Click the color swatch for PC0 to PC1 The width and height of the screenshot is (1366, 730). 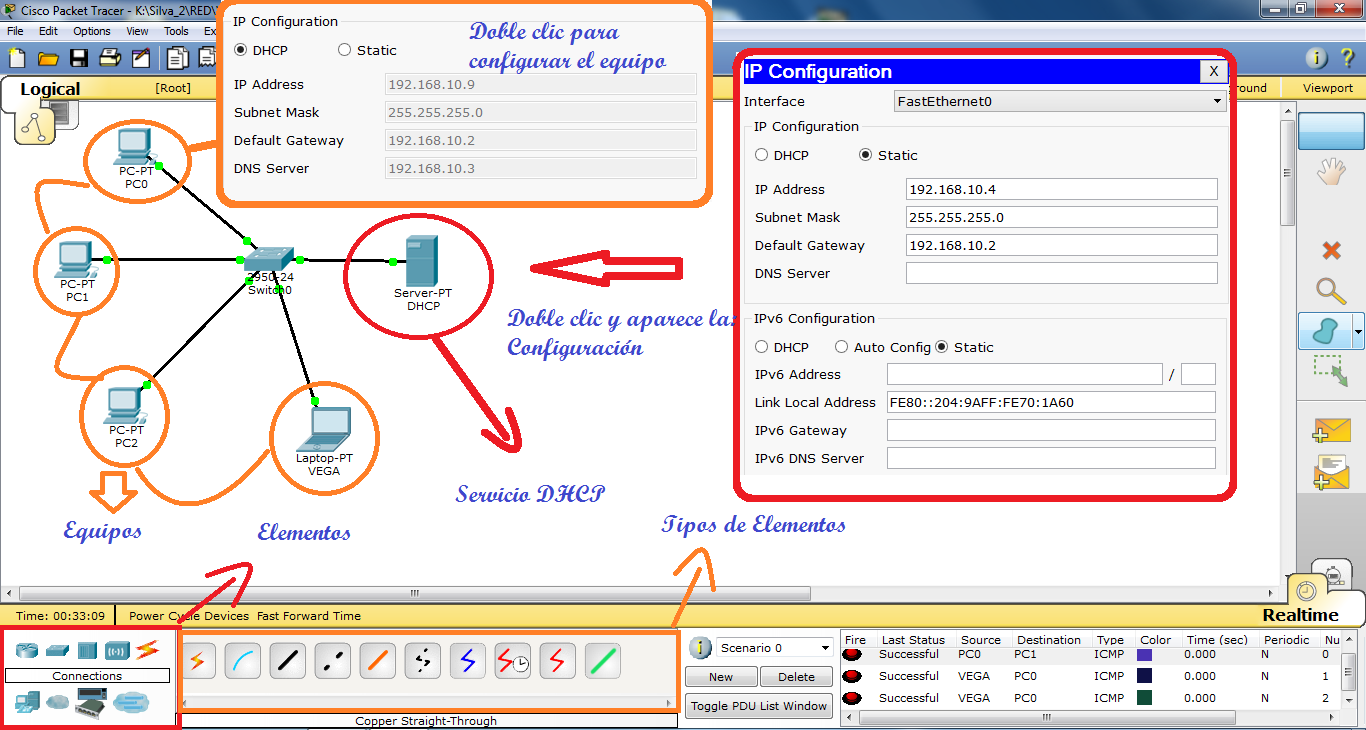[1145, 655]
